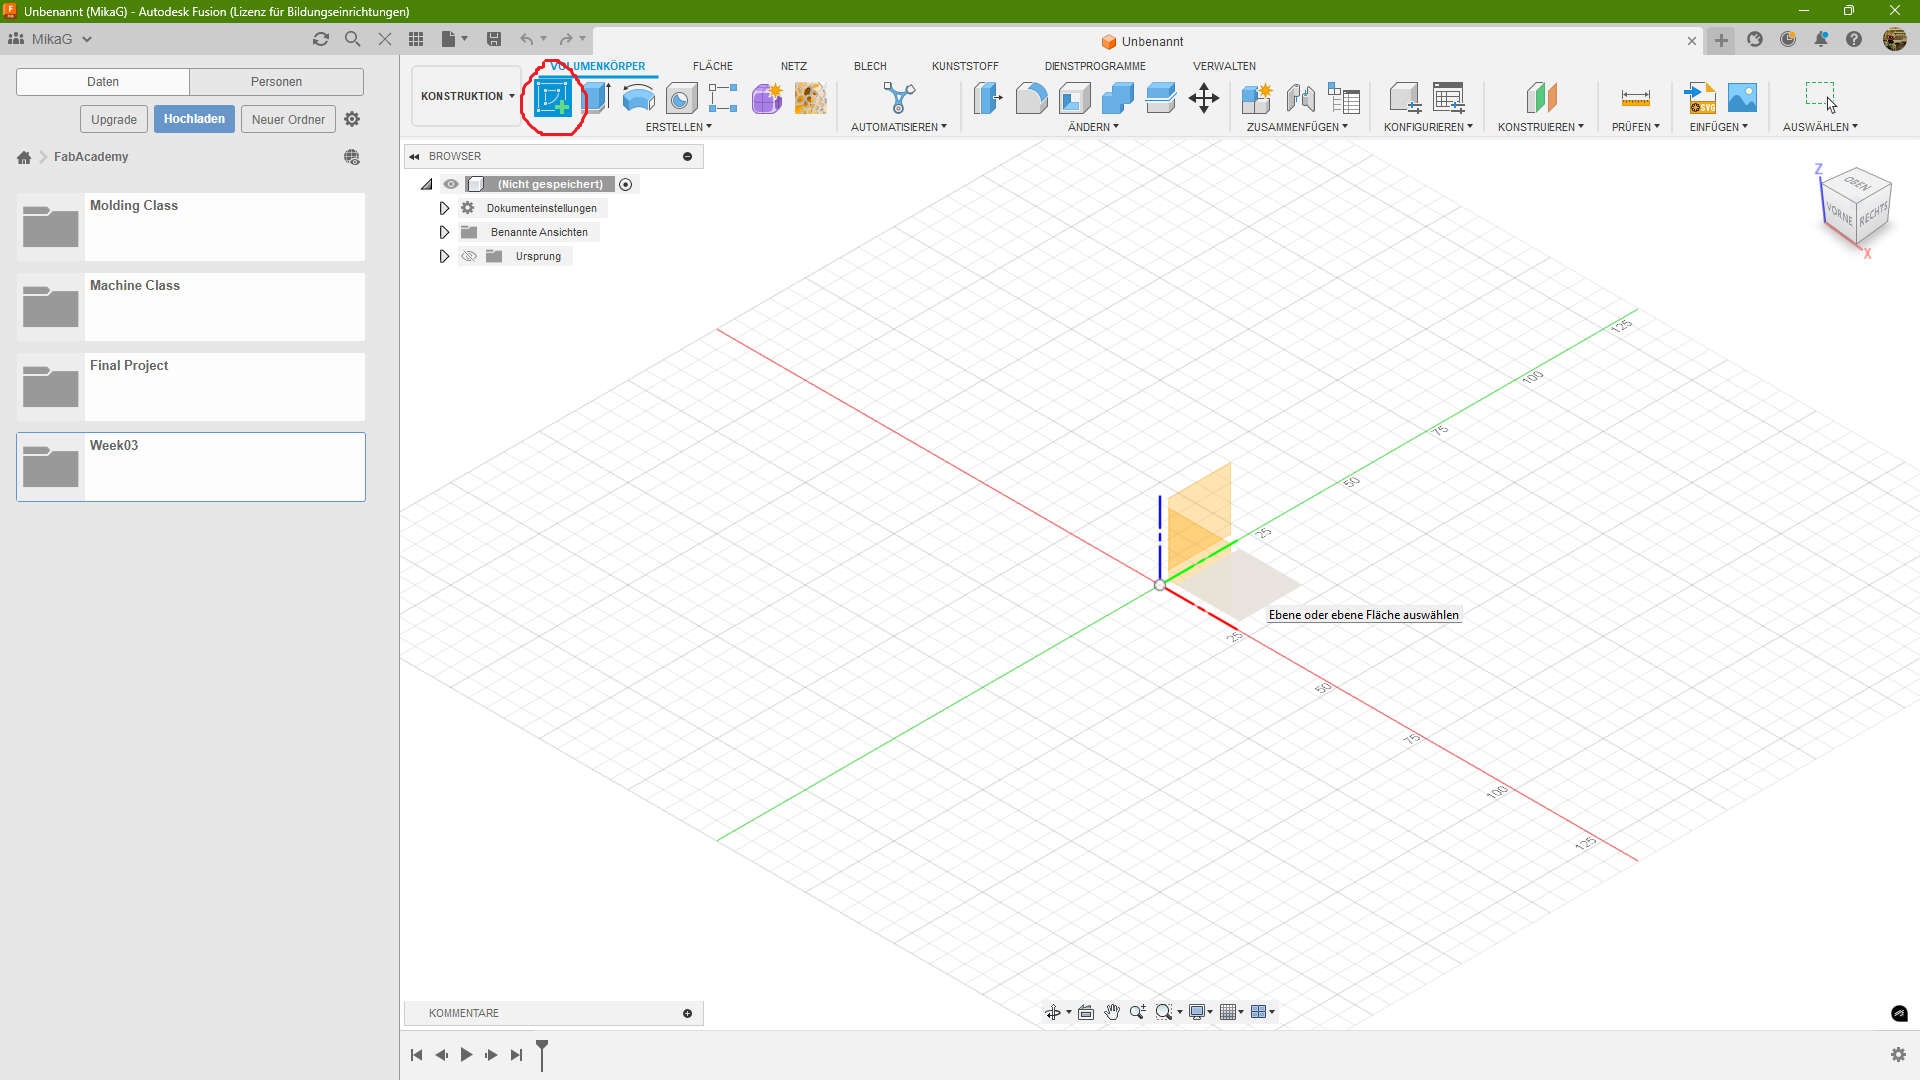This screenshot has height=1080, width=1920.
Task: Click the volumetric lattice texture icon
Action: point(810,98)
